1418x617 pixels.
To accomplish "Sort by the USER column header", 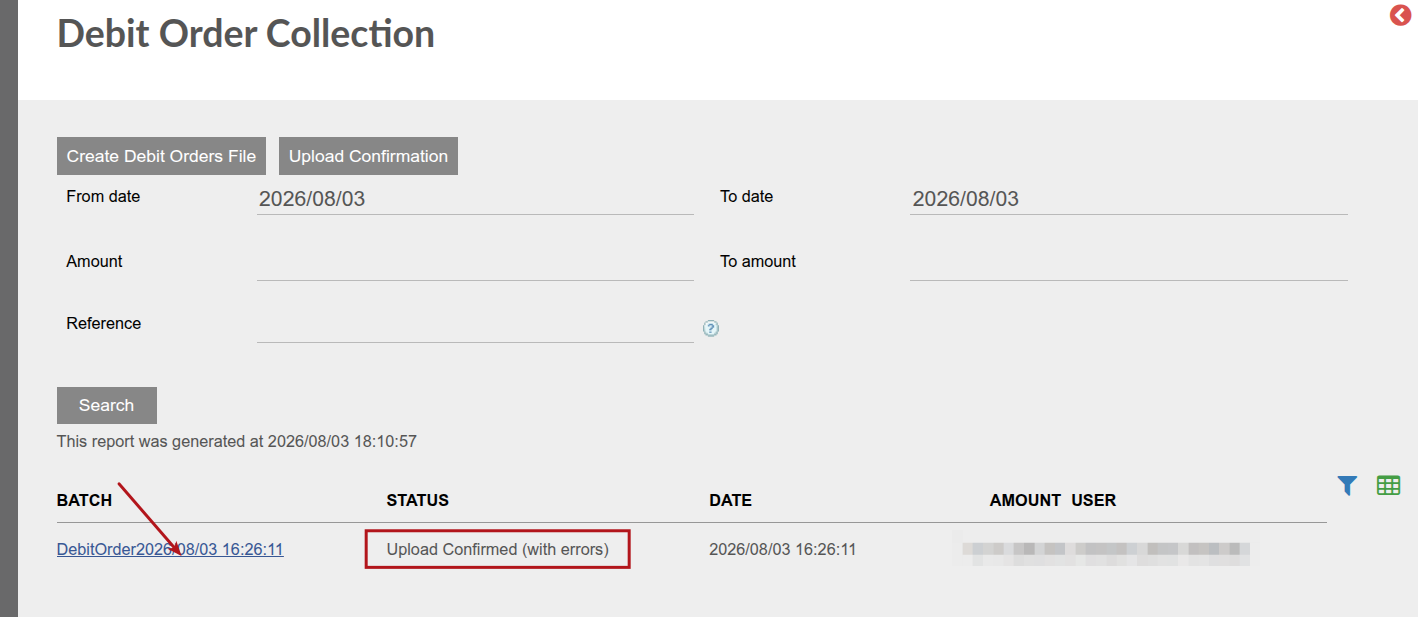I will 1094,500.
